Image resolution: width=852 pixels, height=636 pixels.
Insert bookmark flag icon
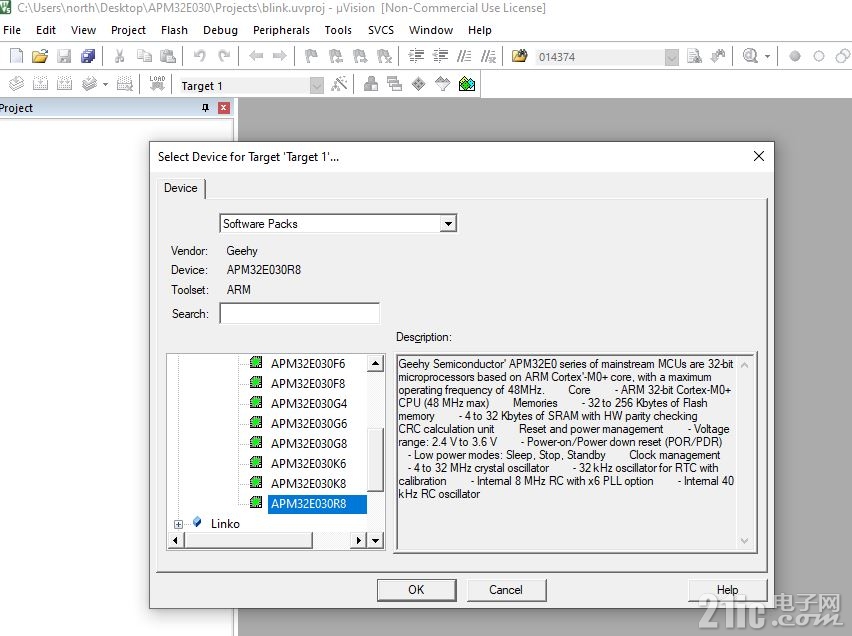pos(311,56)
